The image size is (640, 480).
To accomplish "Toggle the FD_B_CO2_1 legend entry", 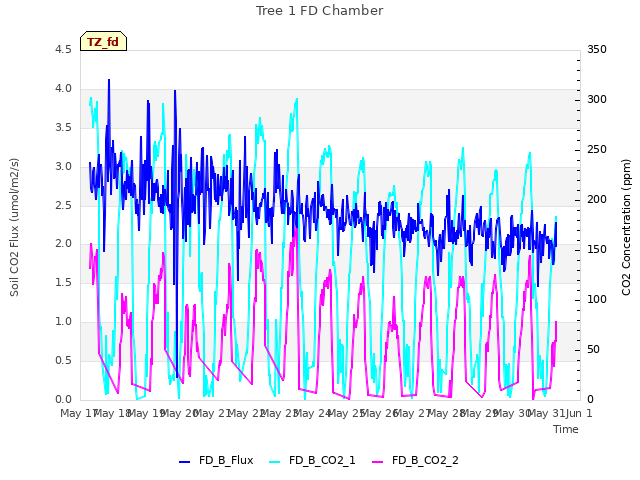I will click(x=312, y=460).
